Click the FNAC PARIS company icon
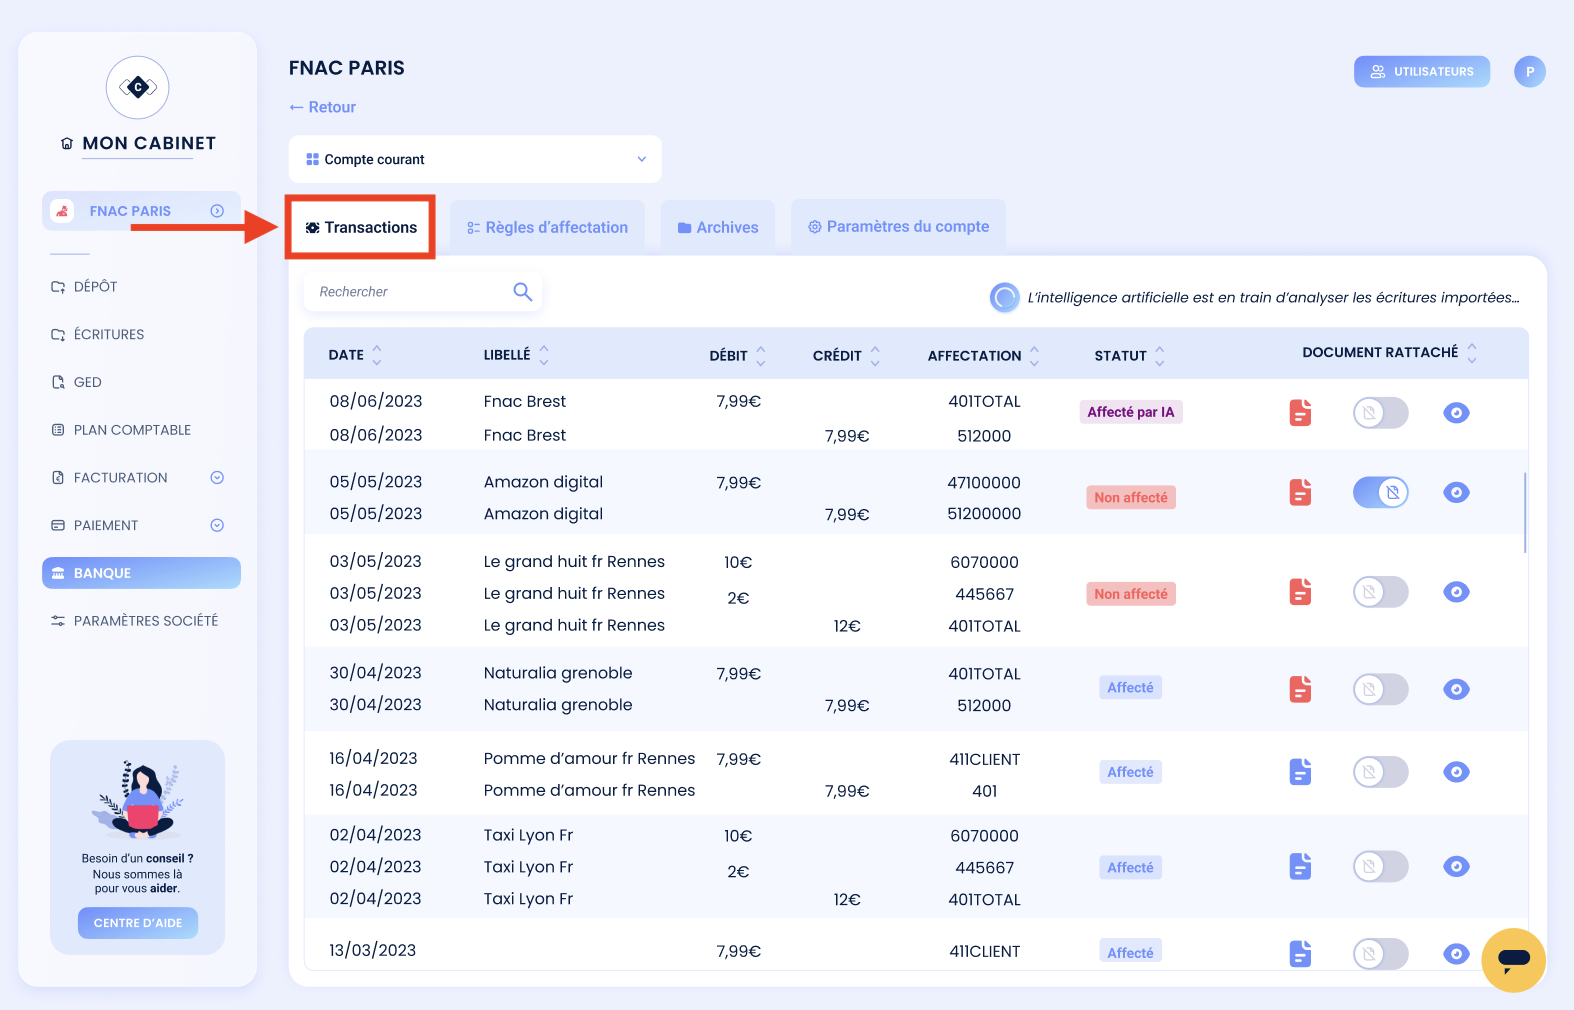This screenshot has width=1574, height=1010. click(x=62, y=211)
